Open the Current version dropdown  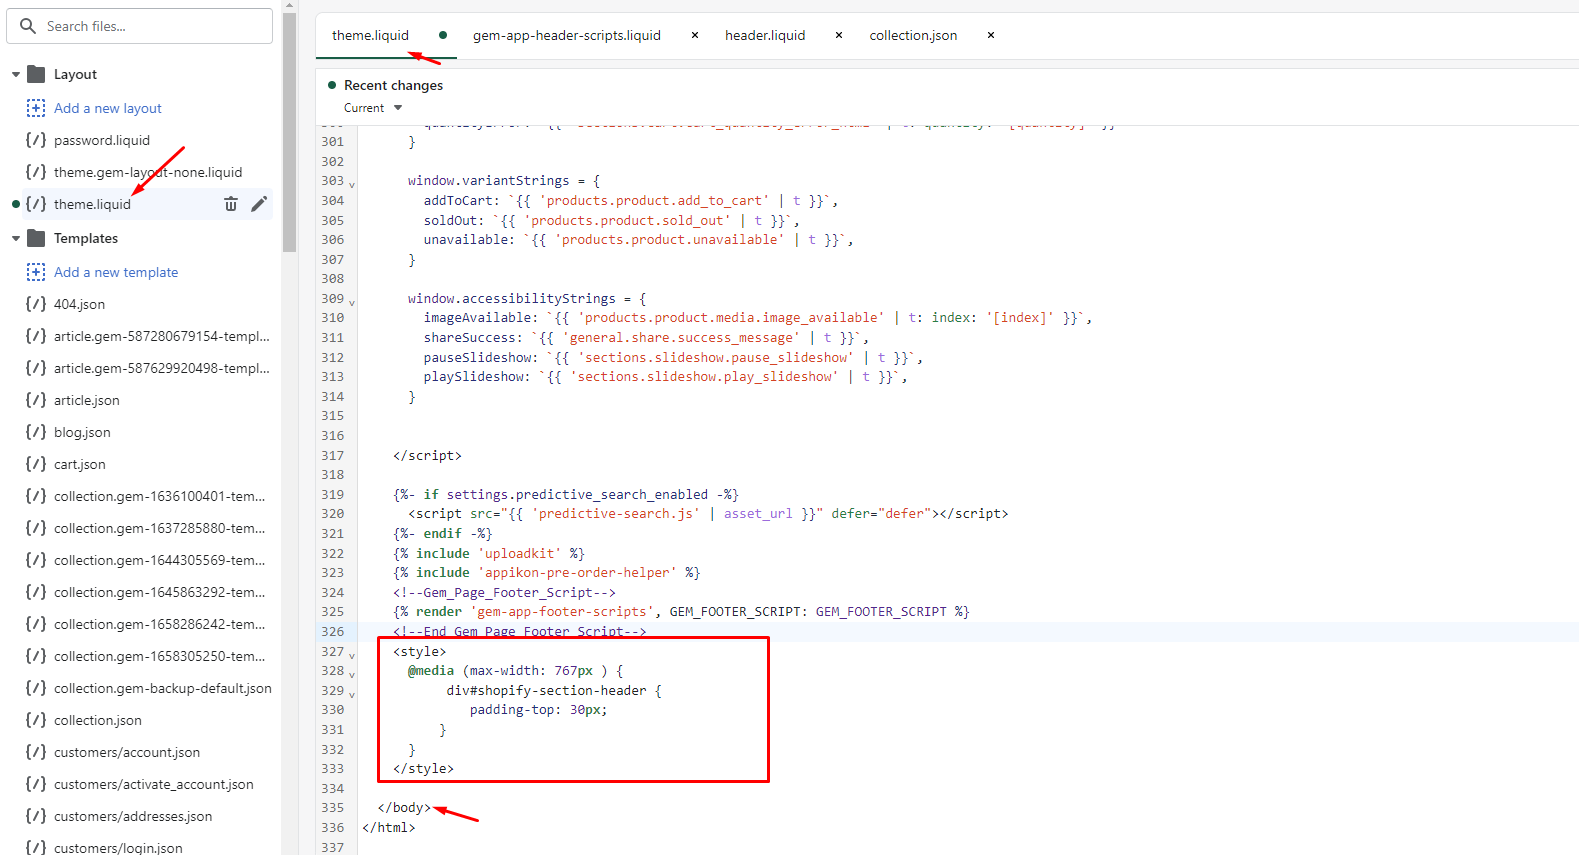[373, 108]
